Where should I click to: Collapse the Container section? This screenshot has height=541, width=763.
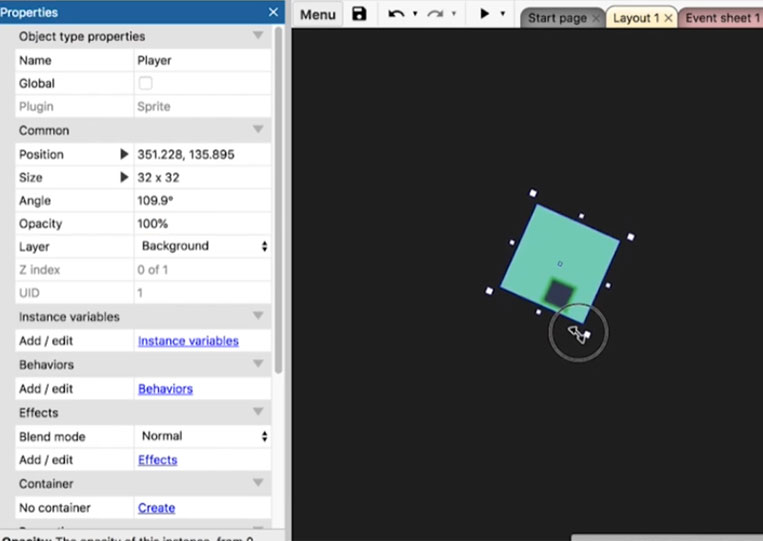point(258,483)
